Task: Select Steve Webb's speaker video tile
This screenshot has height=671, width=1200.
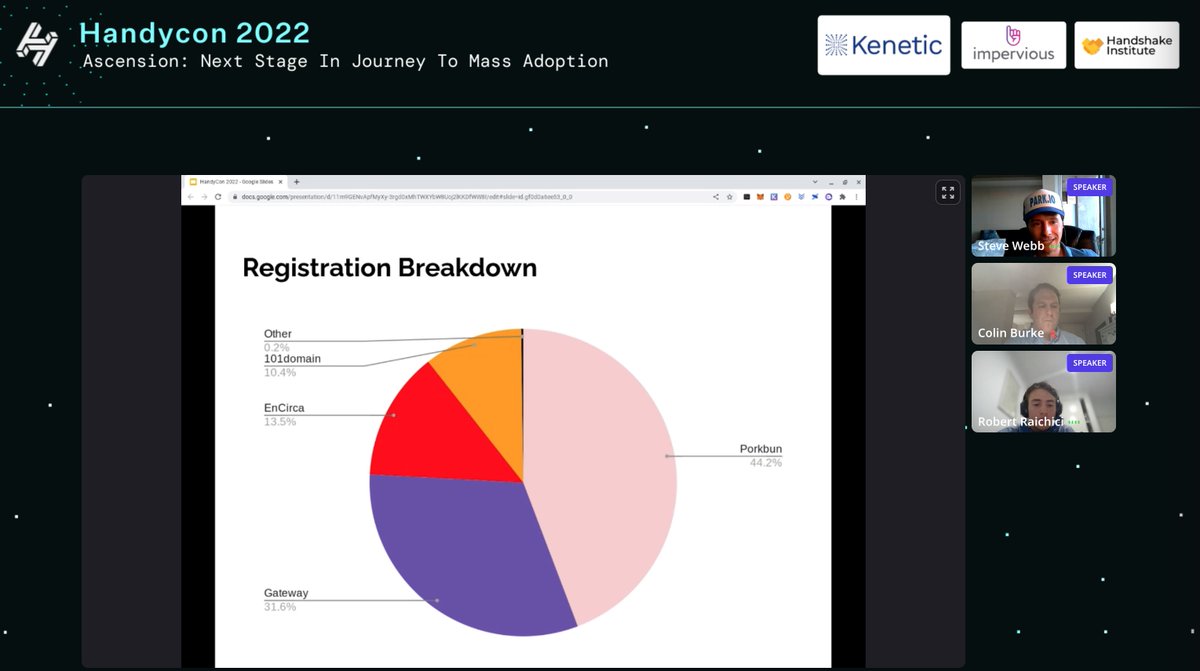Action: point(1043,216)
